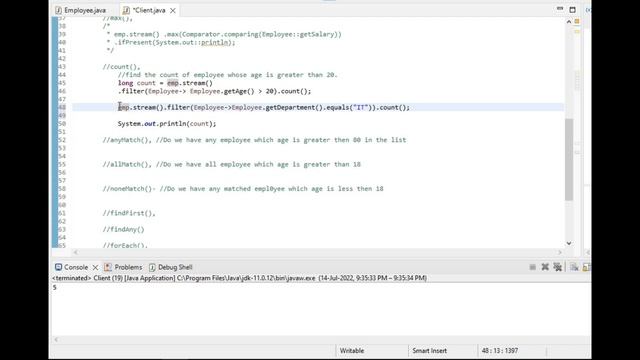The width and height of the screenshot is (640, 360).
Task: Maximize the editor area
Action: (x=572, y=9)
